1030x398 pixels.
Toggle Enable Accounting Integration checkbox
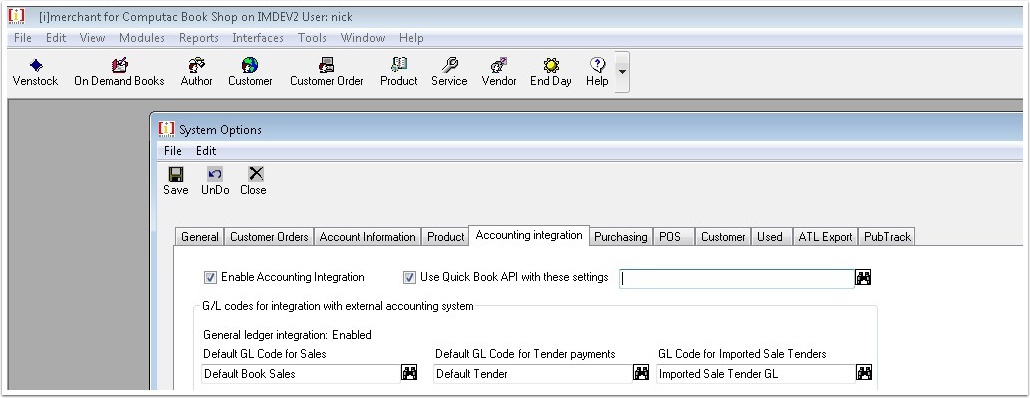tap(210, 277)
